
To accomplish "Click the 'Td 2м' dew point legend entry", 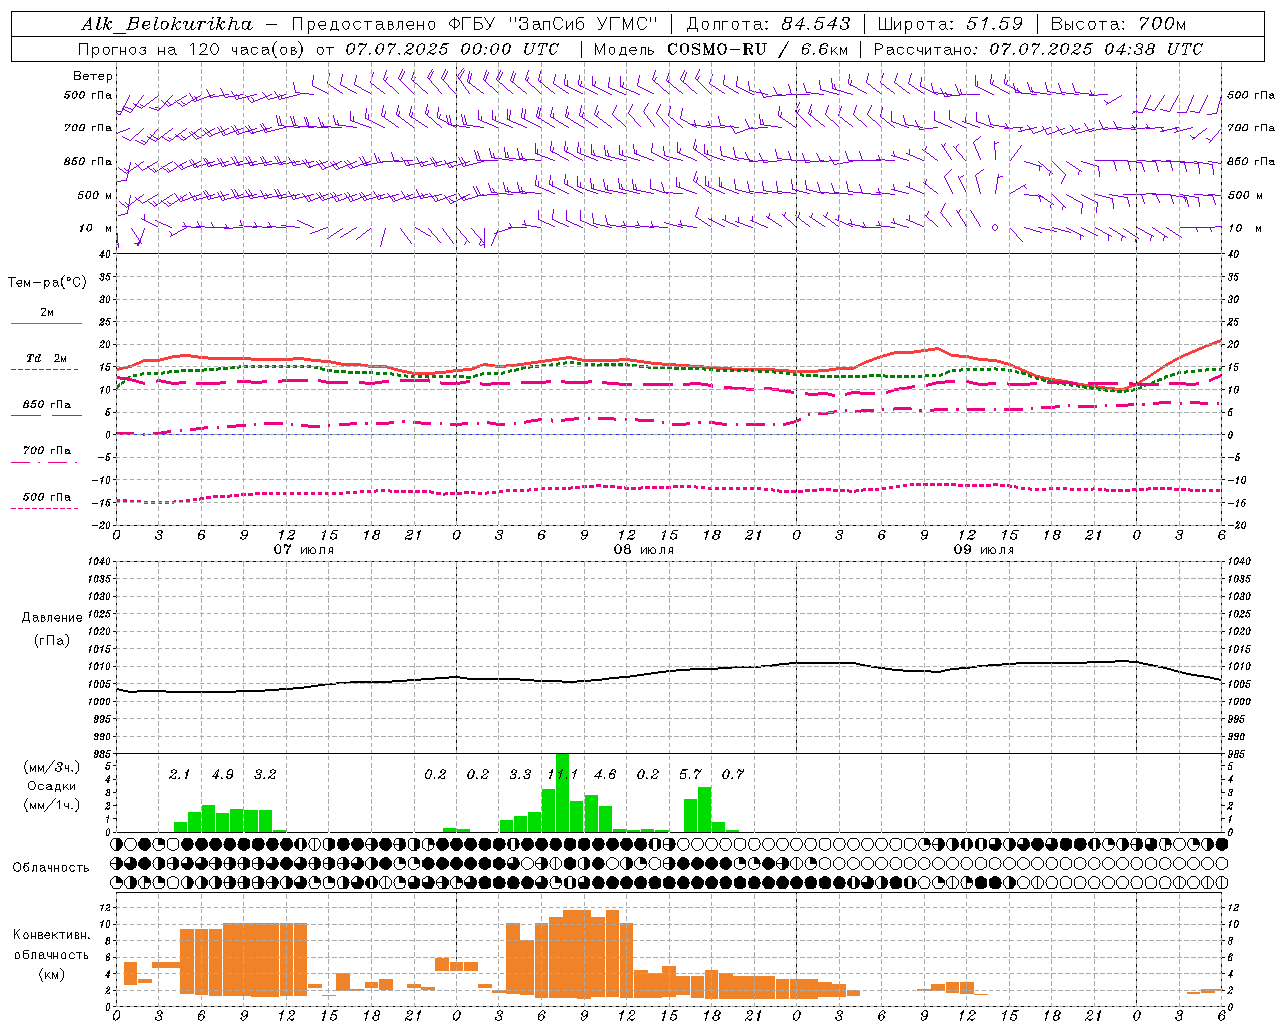I will (46, 358).
